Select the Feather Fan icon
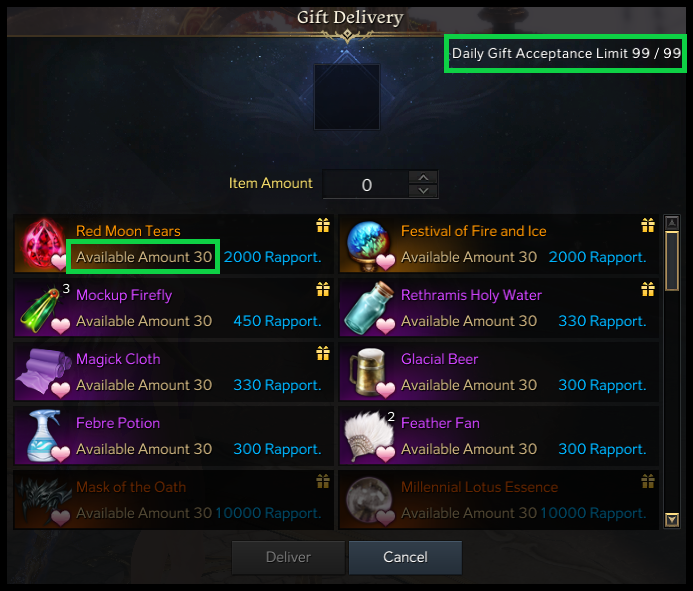693x591 pixels. point(369,436)
